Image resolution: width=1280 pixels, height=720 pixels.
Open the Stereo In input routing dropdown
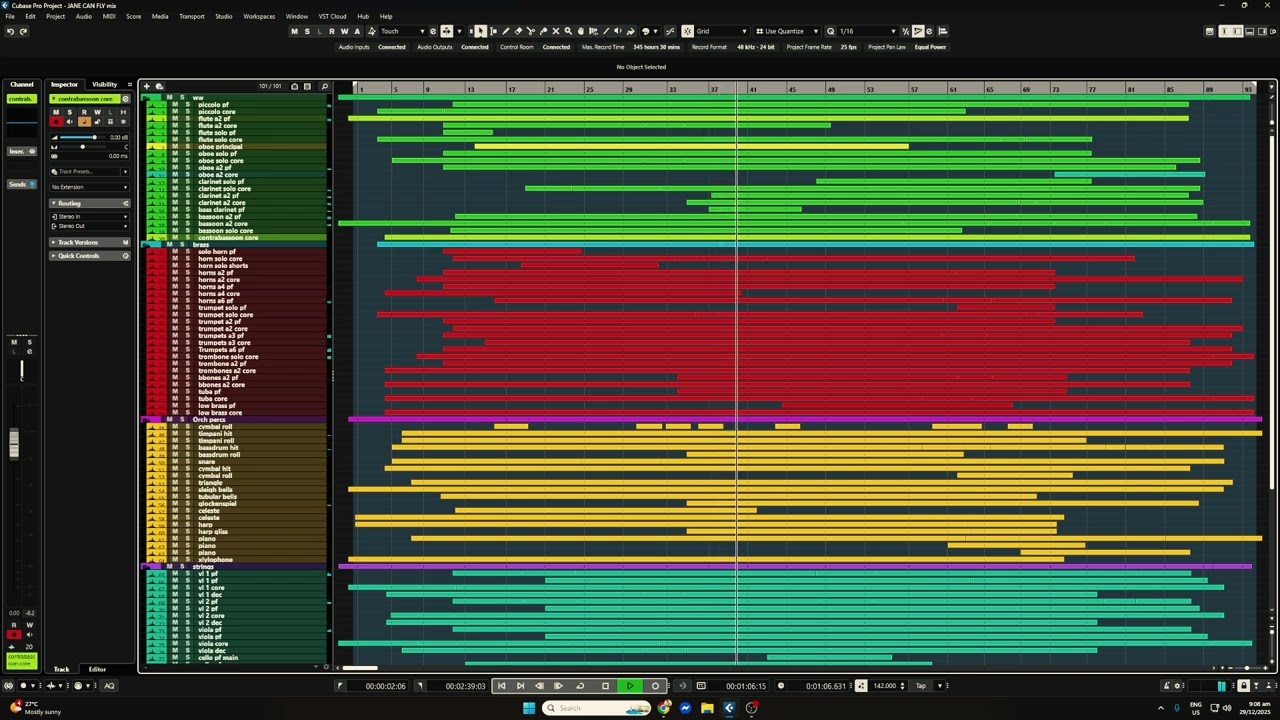pos(90,216)
